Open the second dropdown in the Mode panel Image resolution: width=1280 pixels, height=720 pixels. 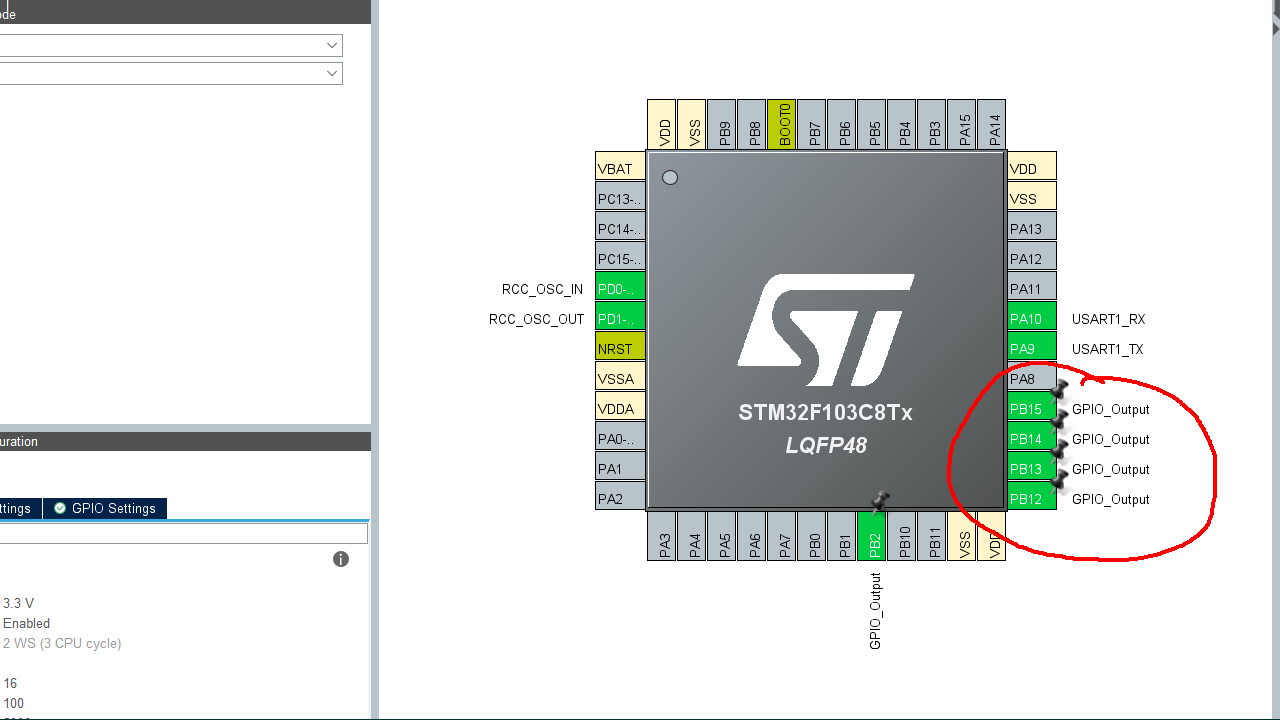pos(331,73)
